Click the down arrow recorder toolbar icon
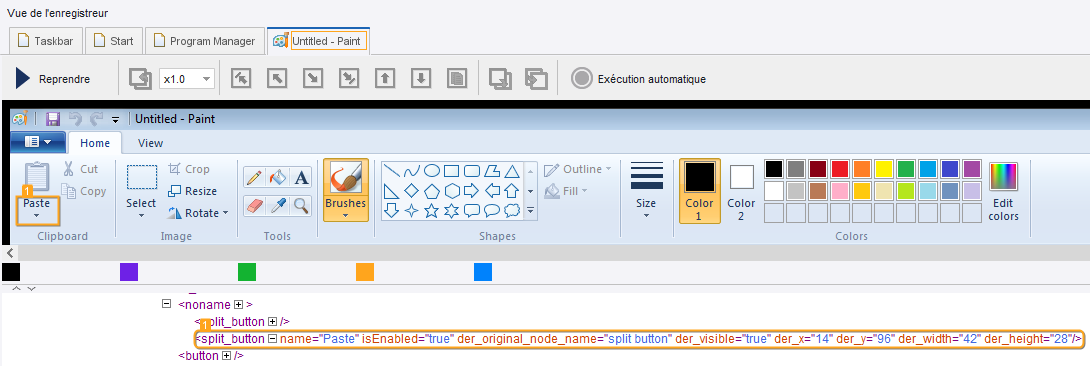 coord(420,78)
